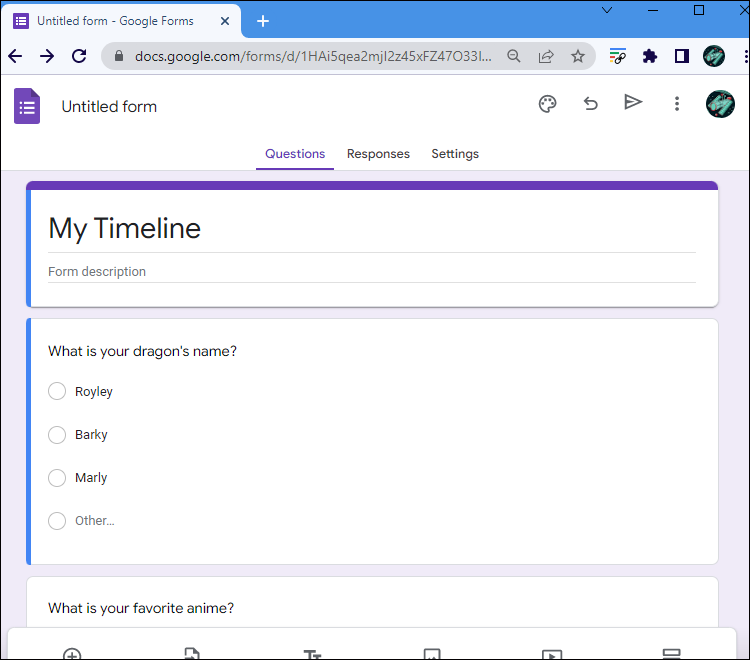Click the Other... option label
This screenshot has height=660, width=750.
click(95, 521)
